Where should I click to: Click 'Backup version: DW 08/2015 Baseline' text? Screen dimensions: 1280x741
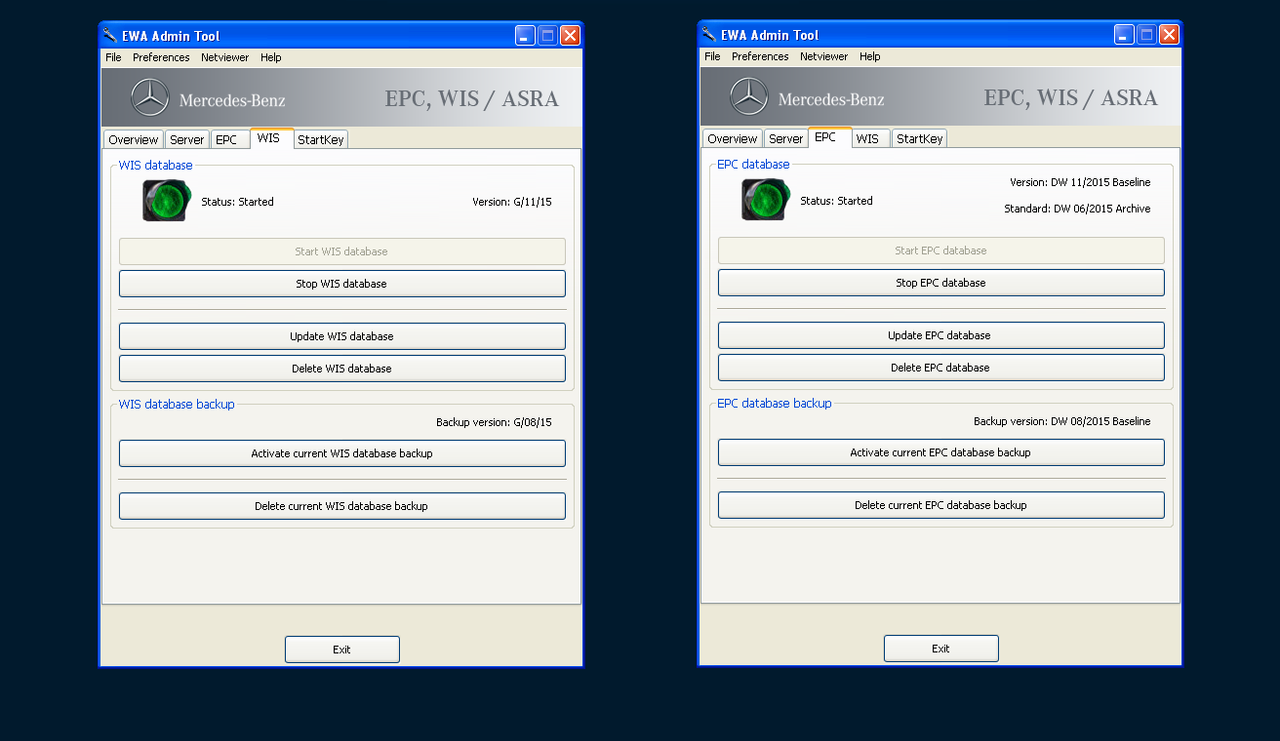click(x=1062, y=422)
